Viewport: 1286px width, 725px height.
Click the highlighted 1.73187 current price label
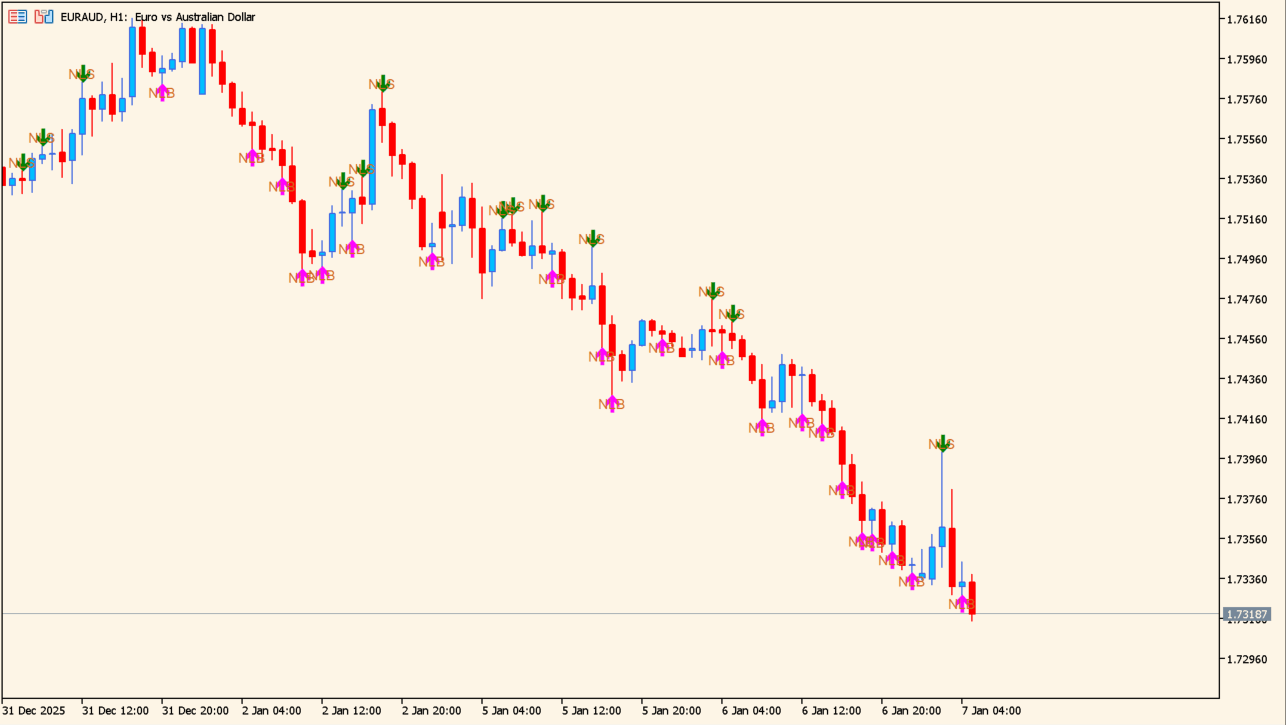pyautogui.click(x=1246, y=614)
